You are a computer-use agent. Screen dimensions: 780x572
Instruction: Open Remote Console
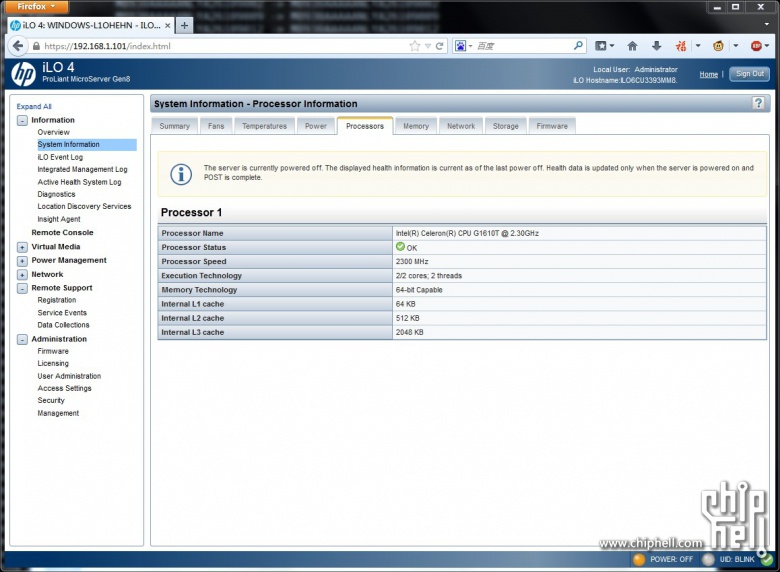pos(62,233)
